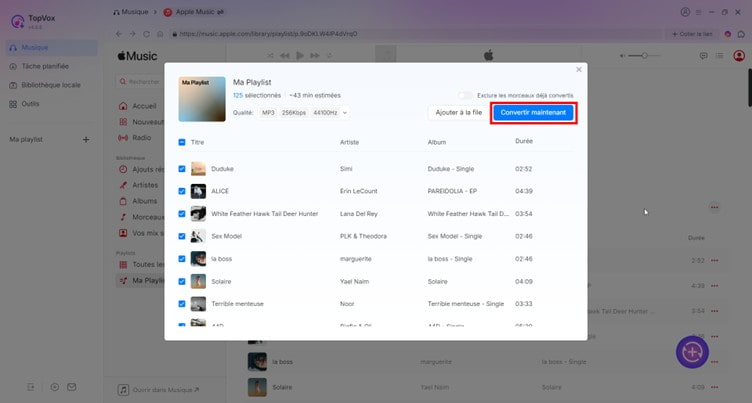The width and height of the screenshot is (752, 403).
Task: Adjust the Apple Music volume slider
Action: [x=644, y=56]
